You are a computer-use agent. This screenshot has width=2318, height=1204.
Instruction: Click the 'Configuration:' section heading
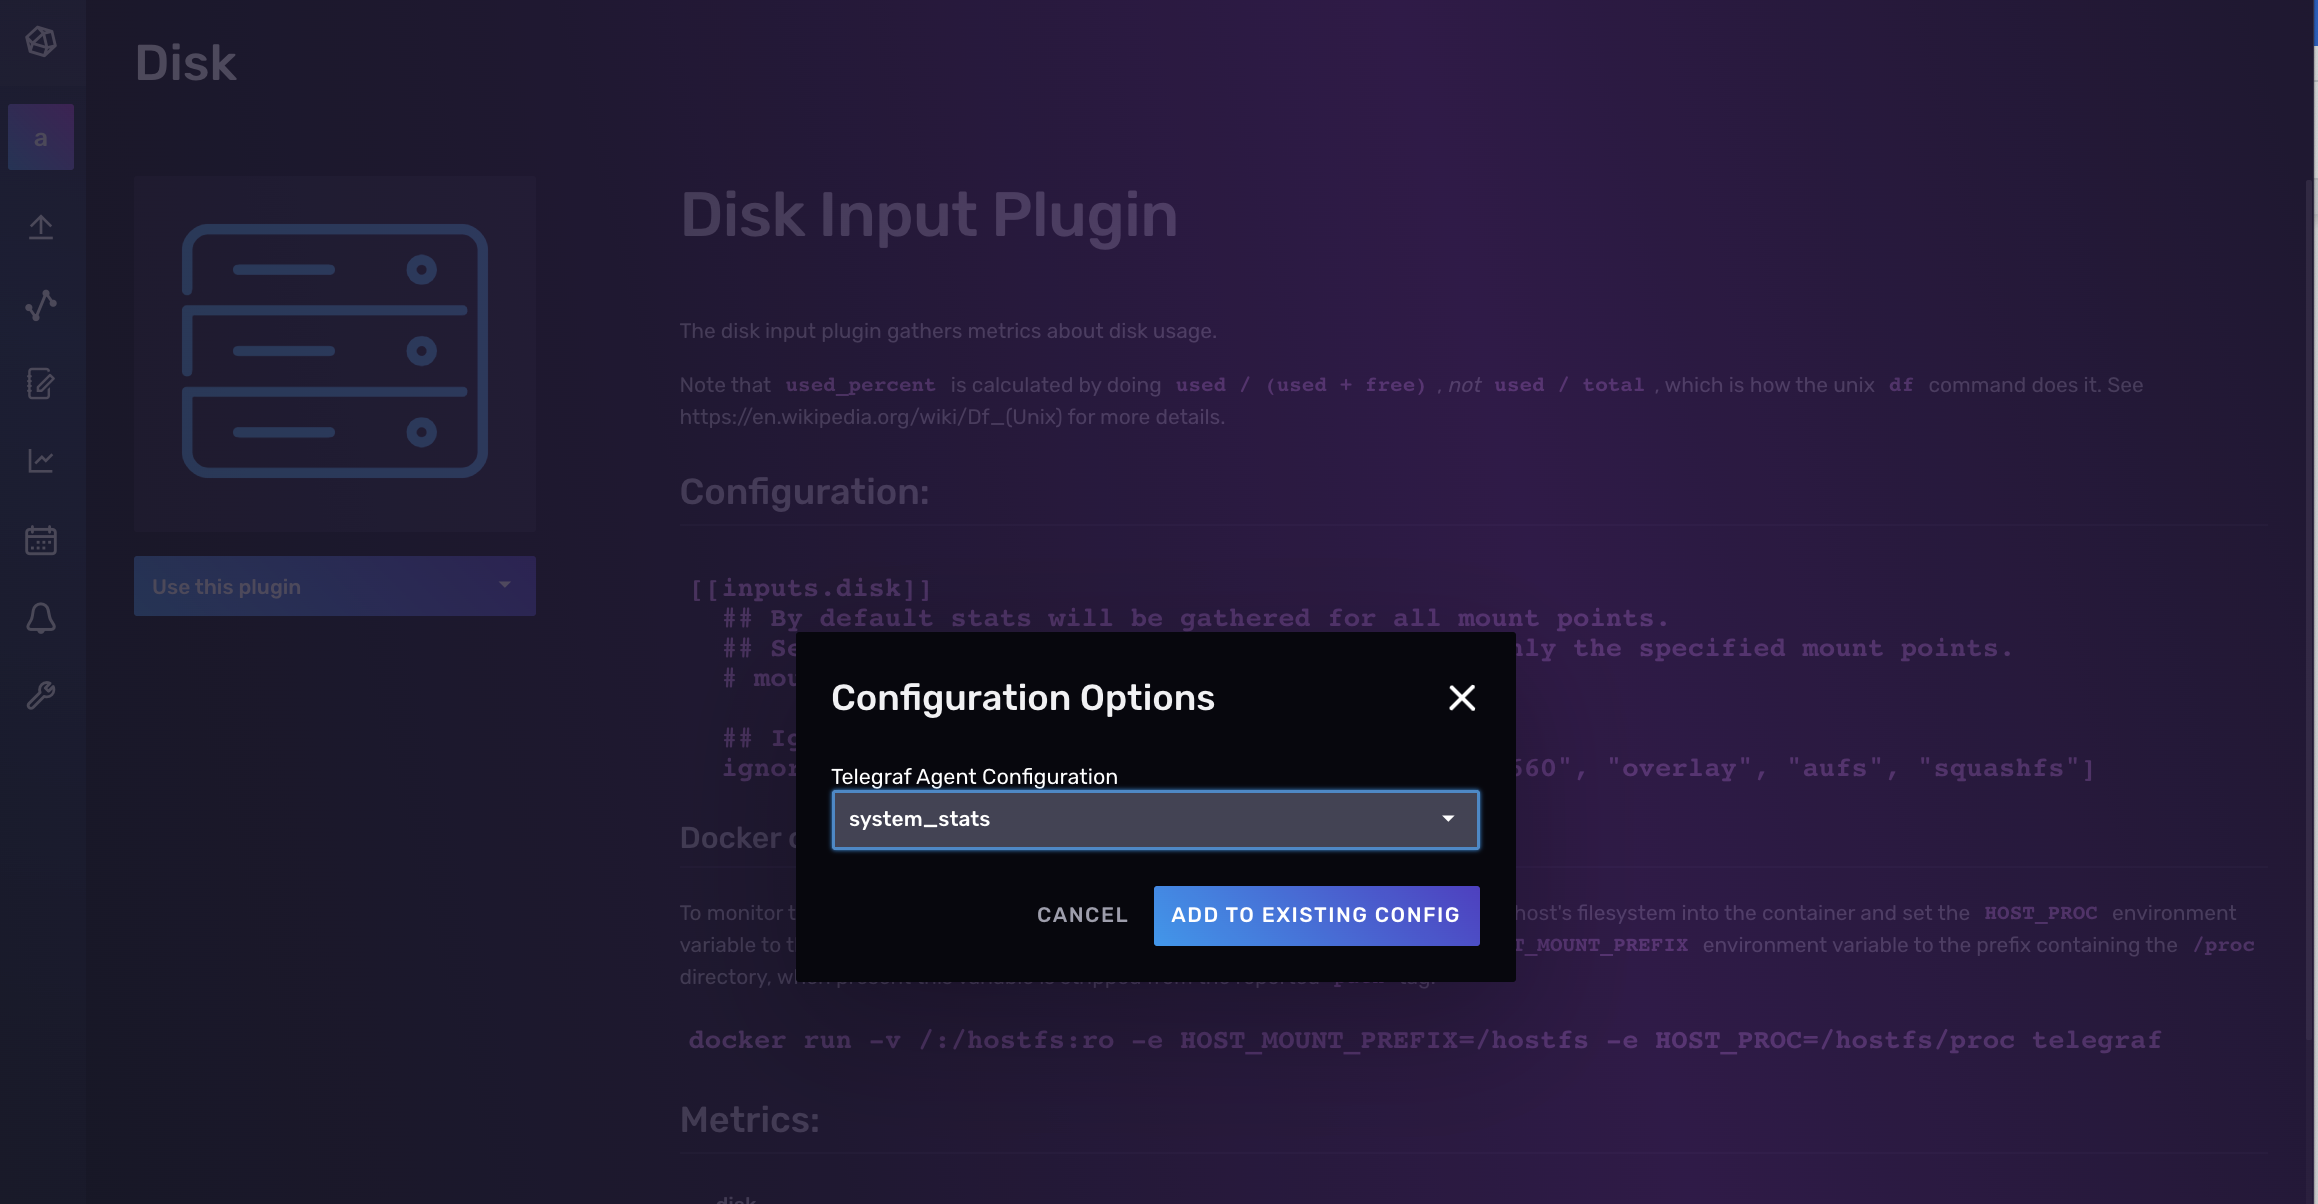(x=805, y=492)
